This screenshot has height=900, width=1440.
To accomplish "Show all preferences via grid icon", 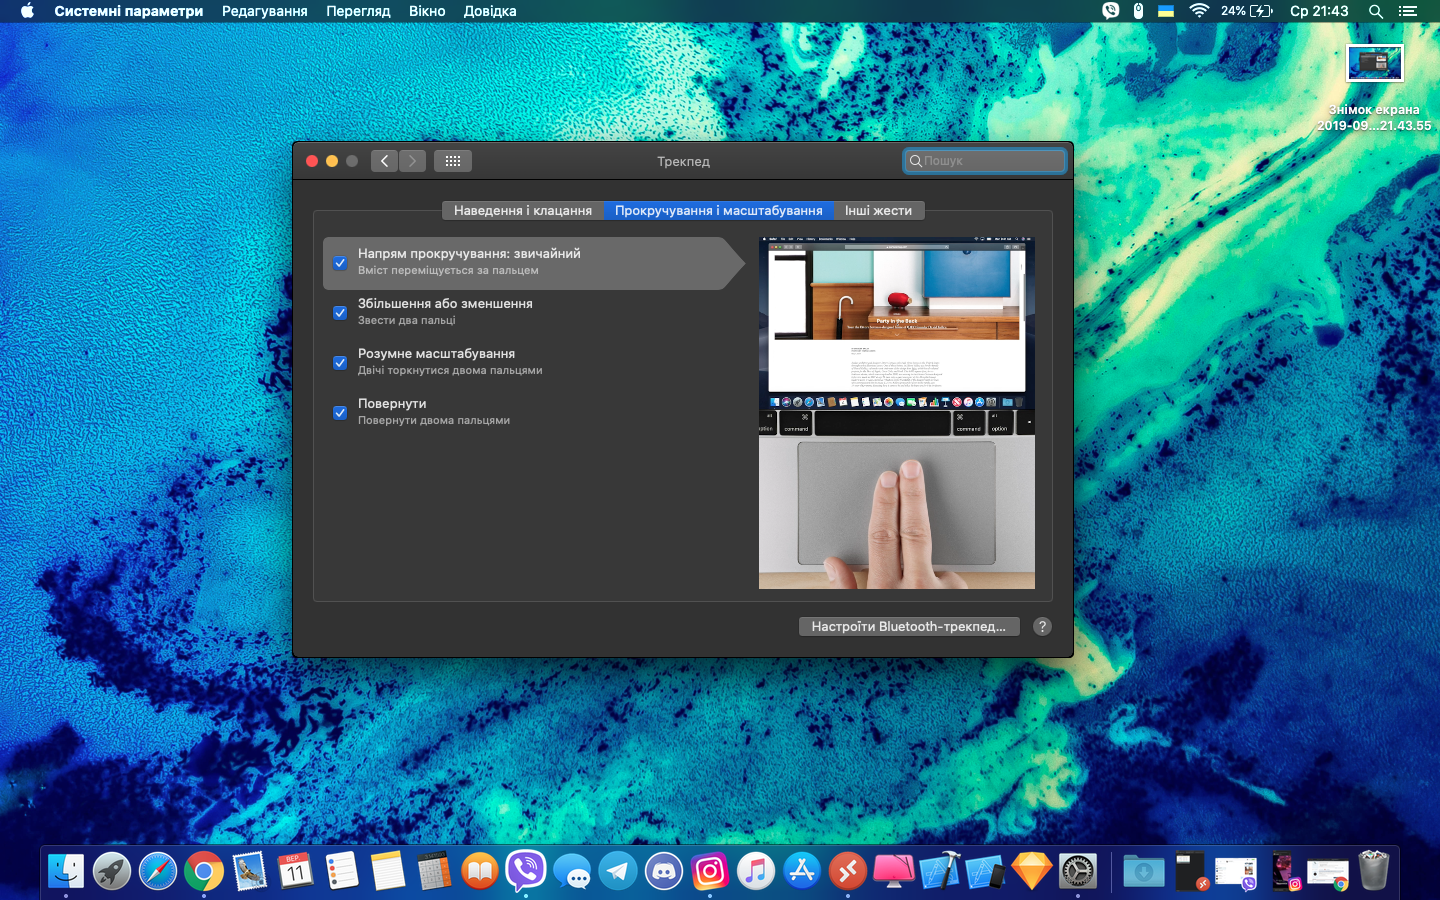I will pos(452,161).
